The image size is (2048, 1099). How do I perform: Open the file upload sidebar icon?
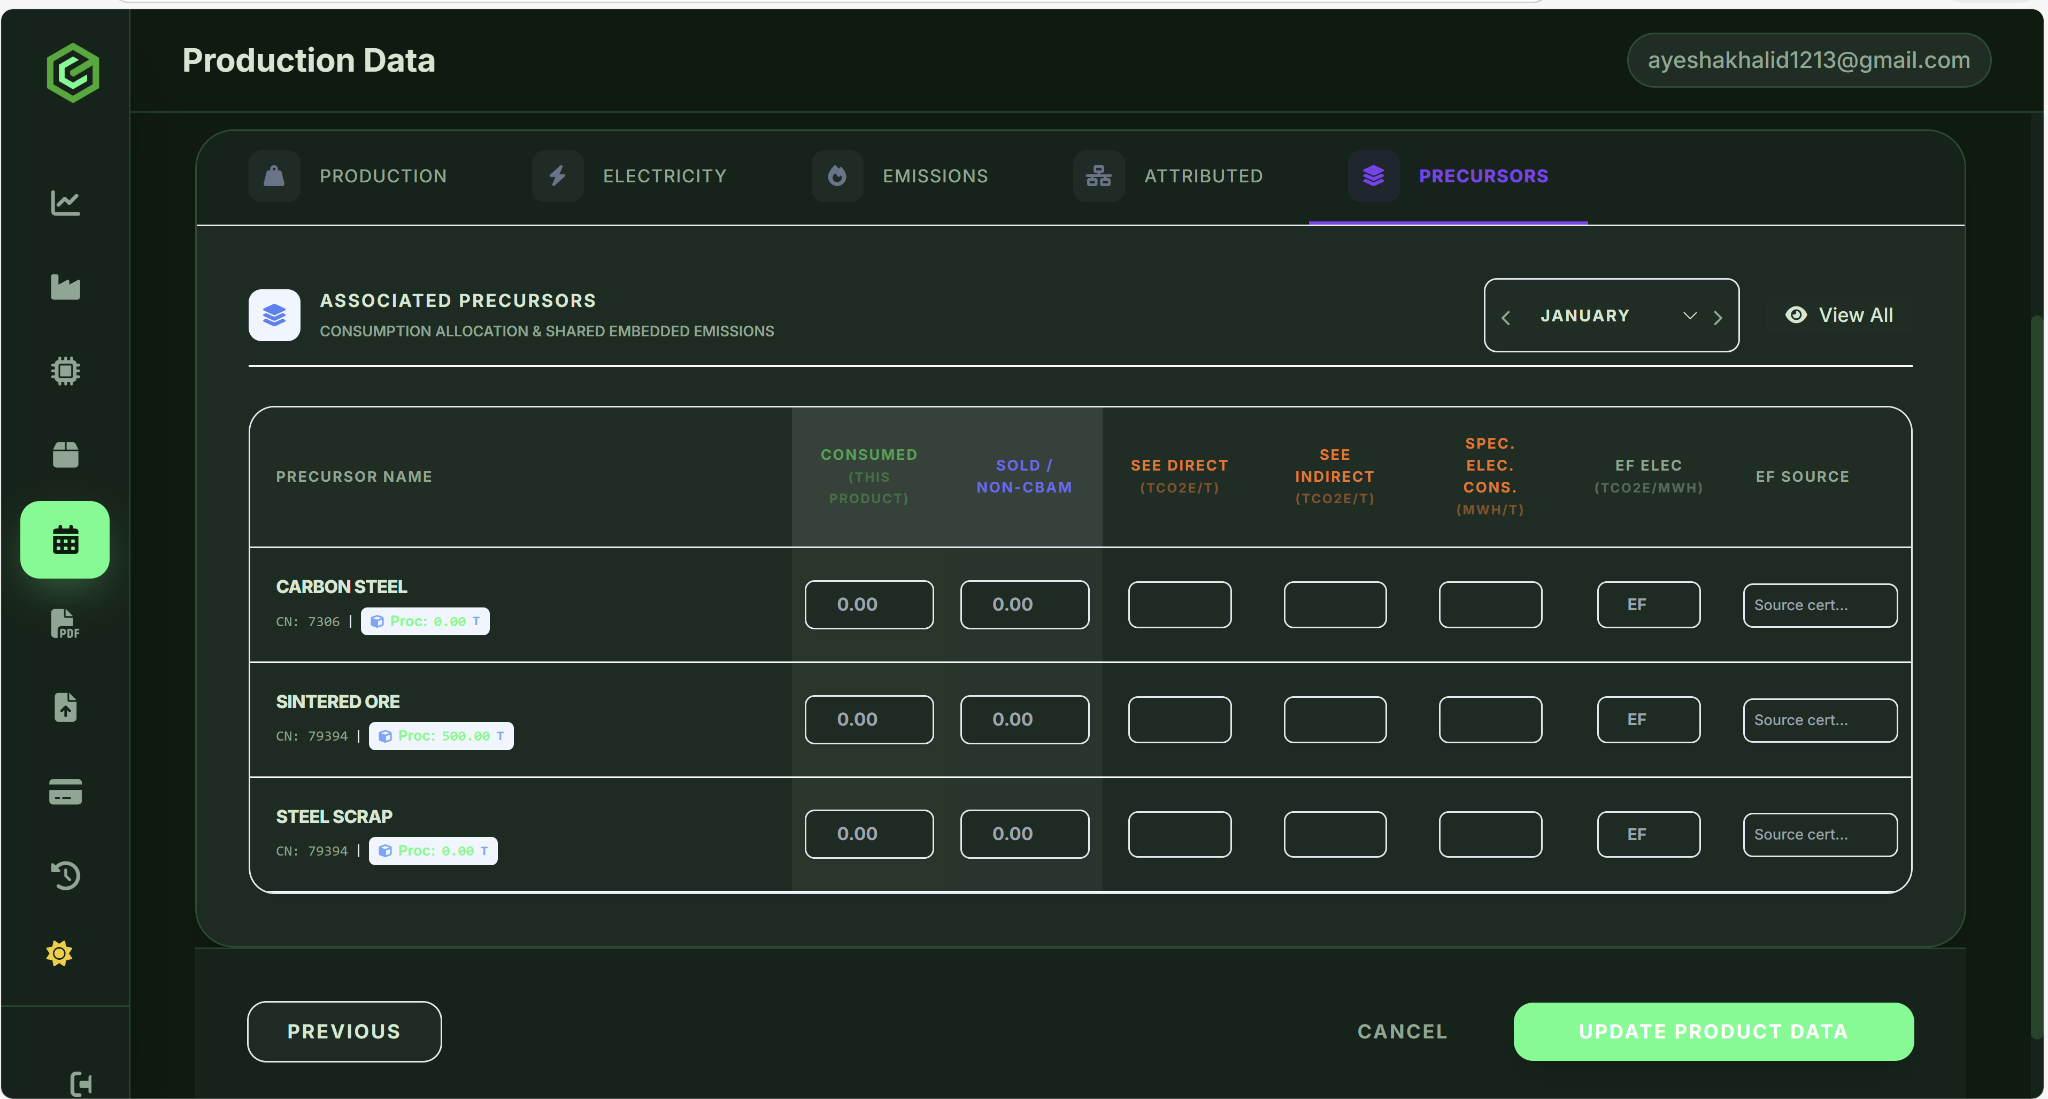tap(65, 708)
